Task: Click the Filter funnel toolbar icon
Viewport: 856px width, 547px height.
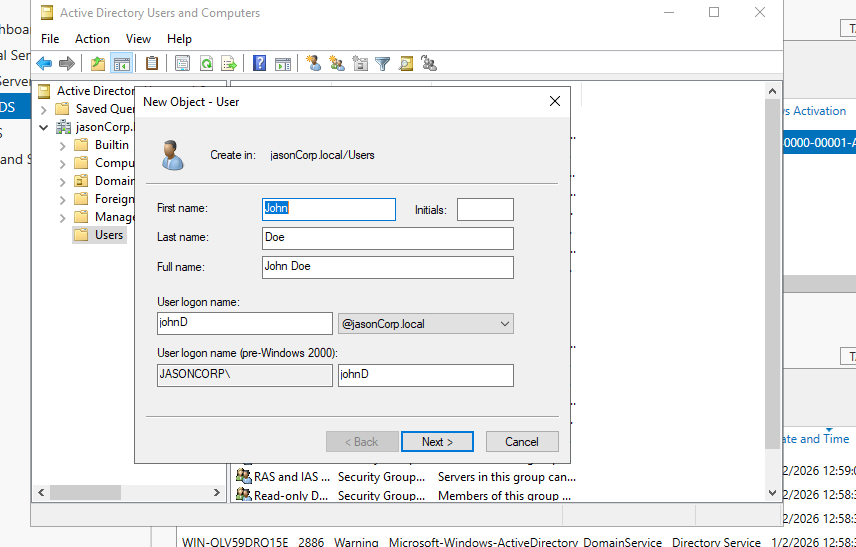Action: point(383,64)
